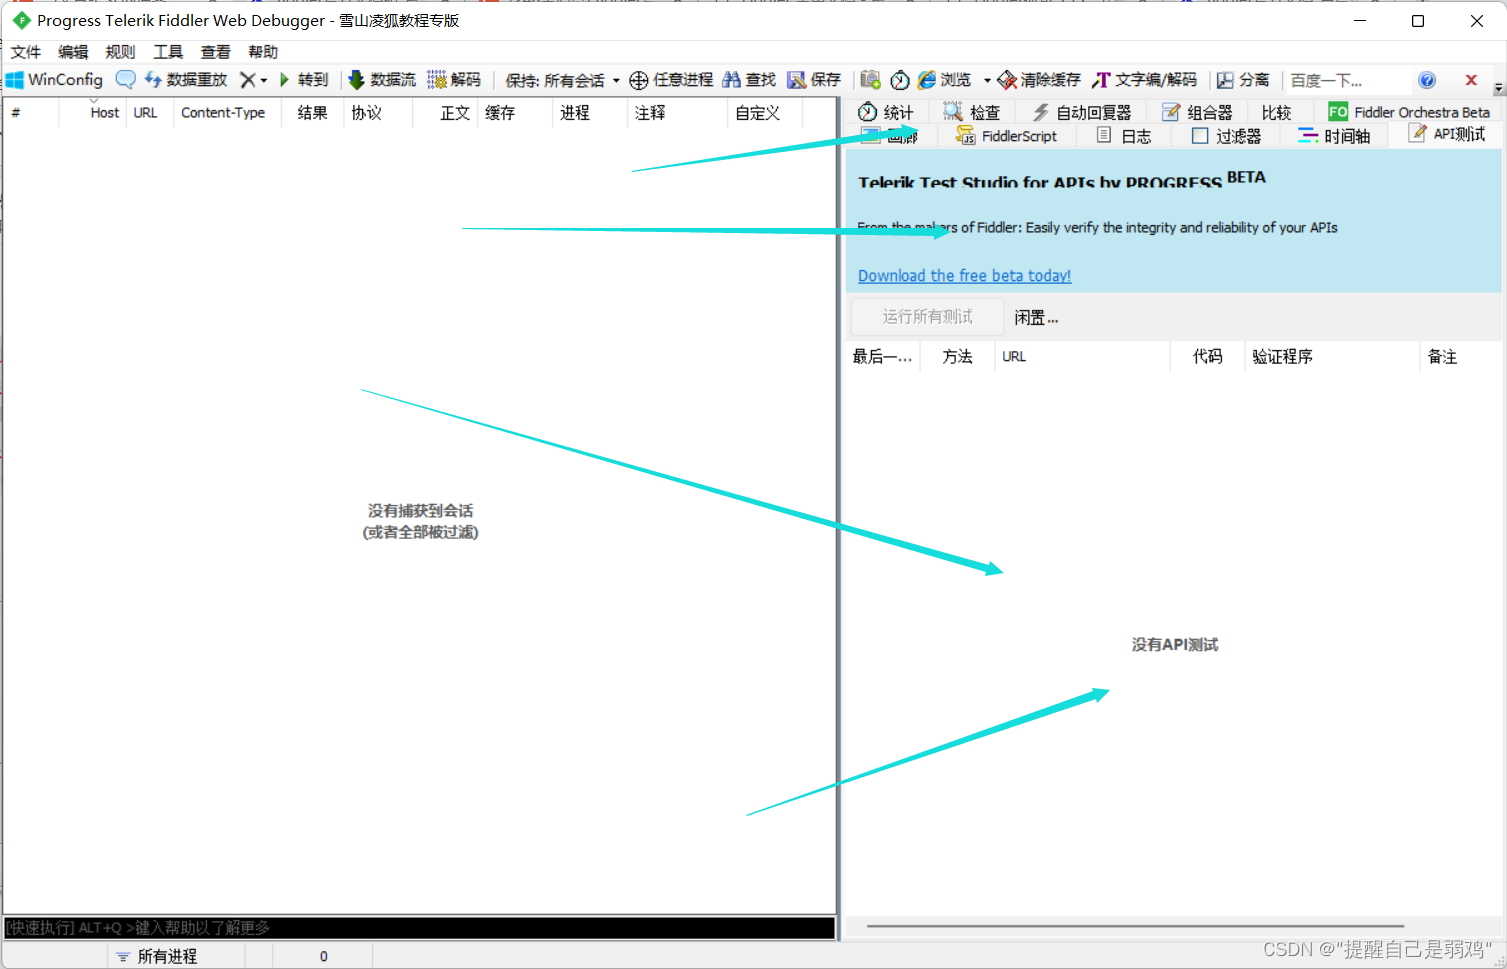Open the 编辑 menu
Screen dimensions: 1507x969
pos(73,52)
